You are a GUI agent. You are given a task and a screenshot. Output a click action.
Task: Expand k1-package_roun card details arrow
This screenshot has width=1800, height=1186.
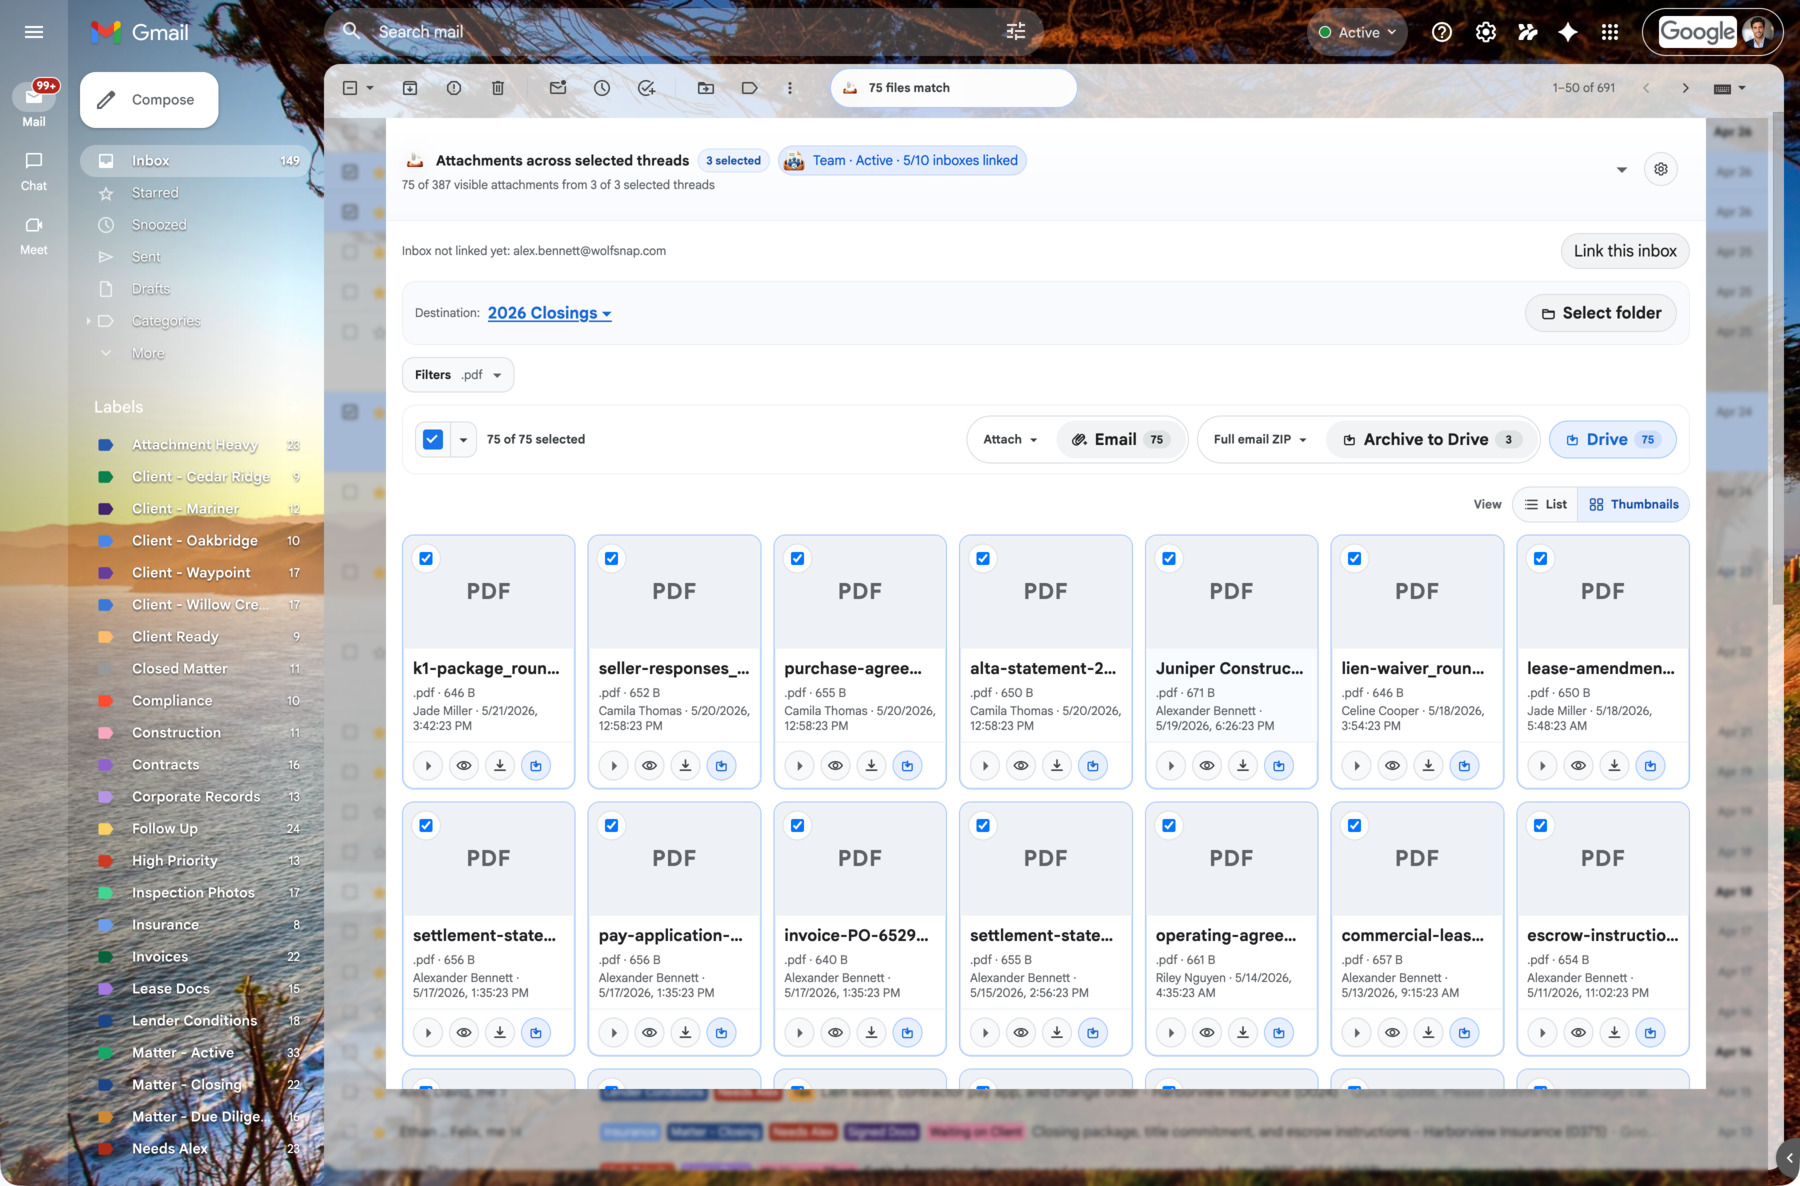(428, 766)
